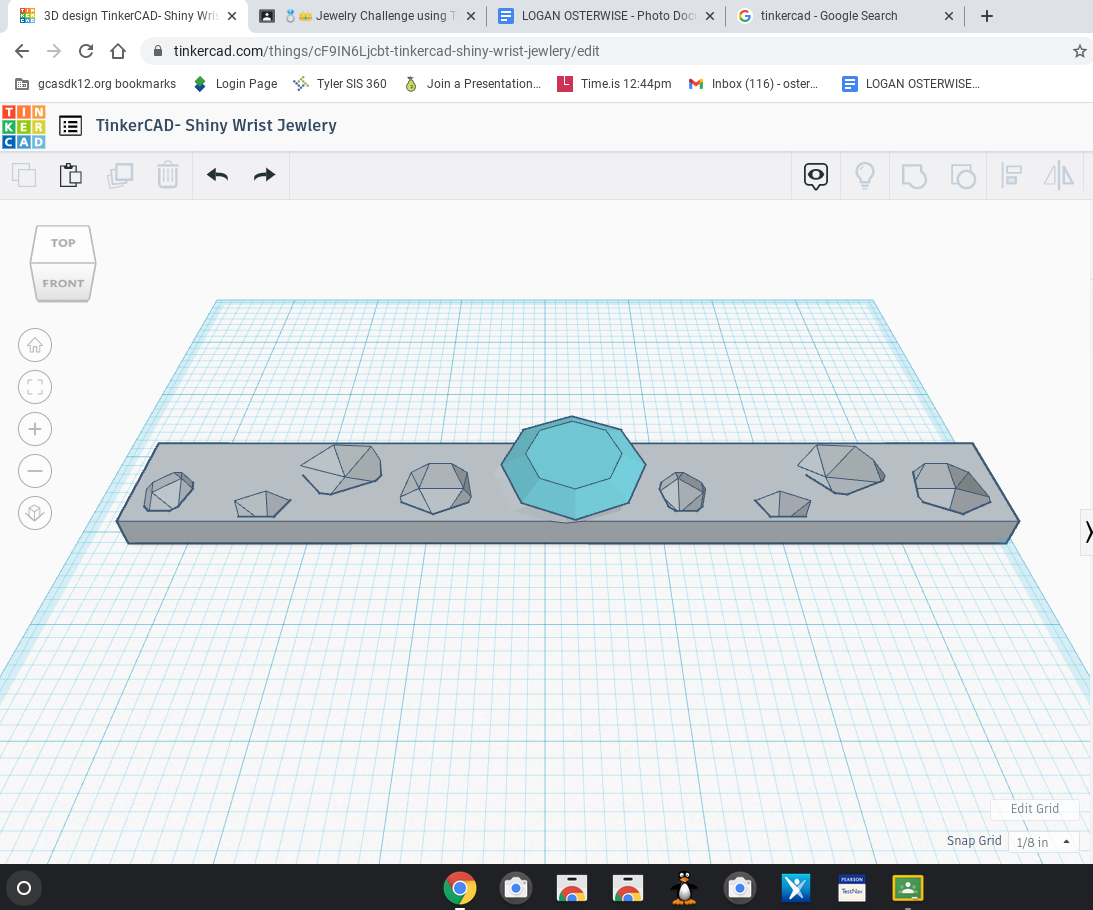Zoom in with the plus button
The width and height of the screenshot is (1093, 910).
pyautogui.click(x=35, y=429)
